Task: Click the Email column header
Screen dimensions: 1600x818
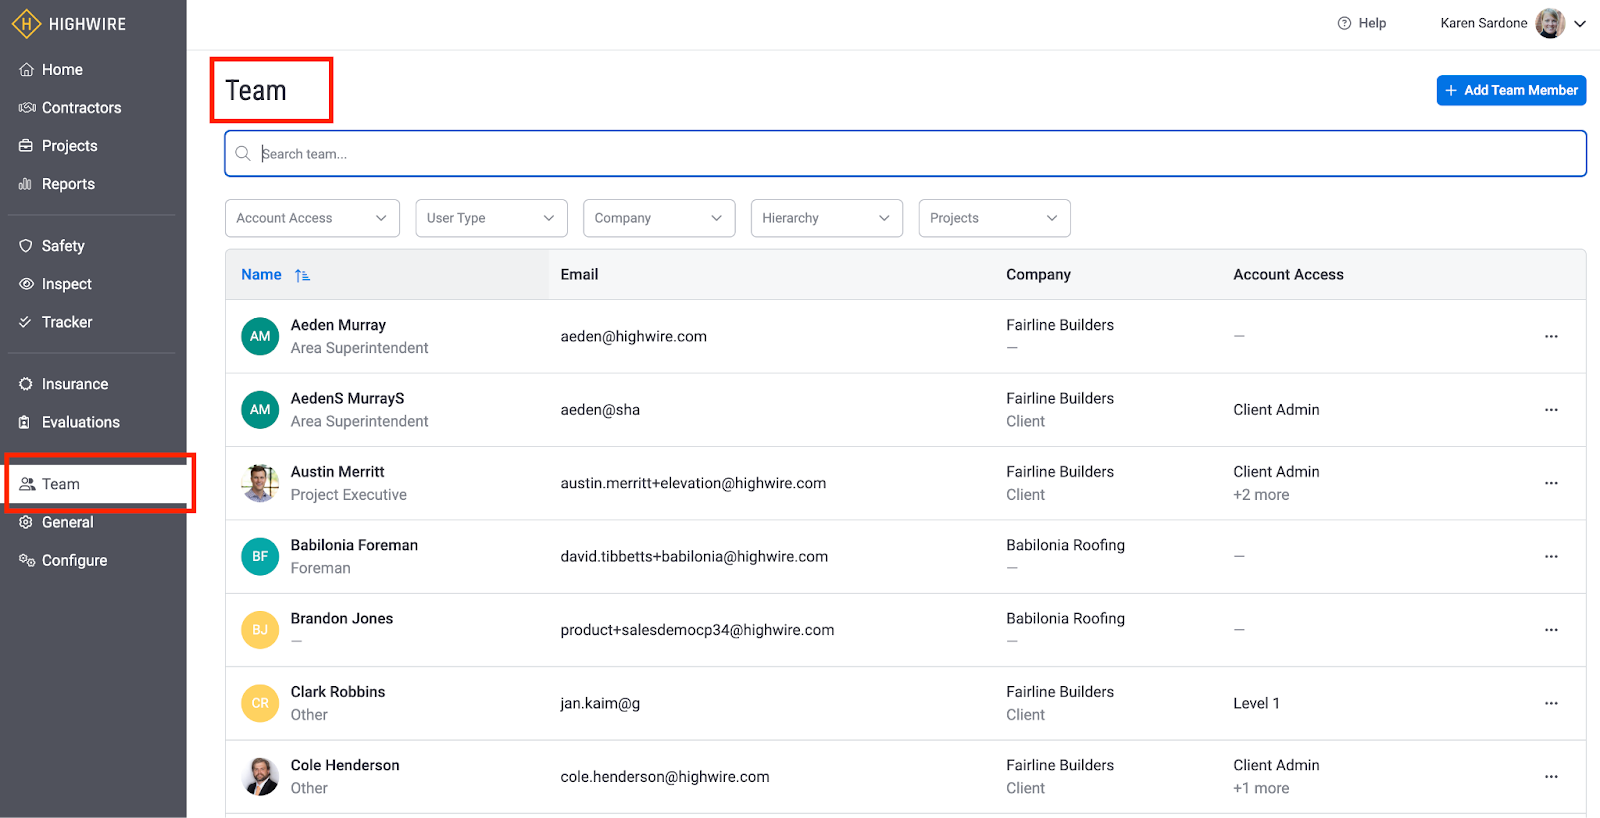Action: [x=579, y=275]
